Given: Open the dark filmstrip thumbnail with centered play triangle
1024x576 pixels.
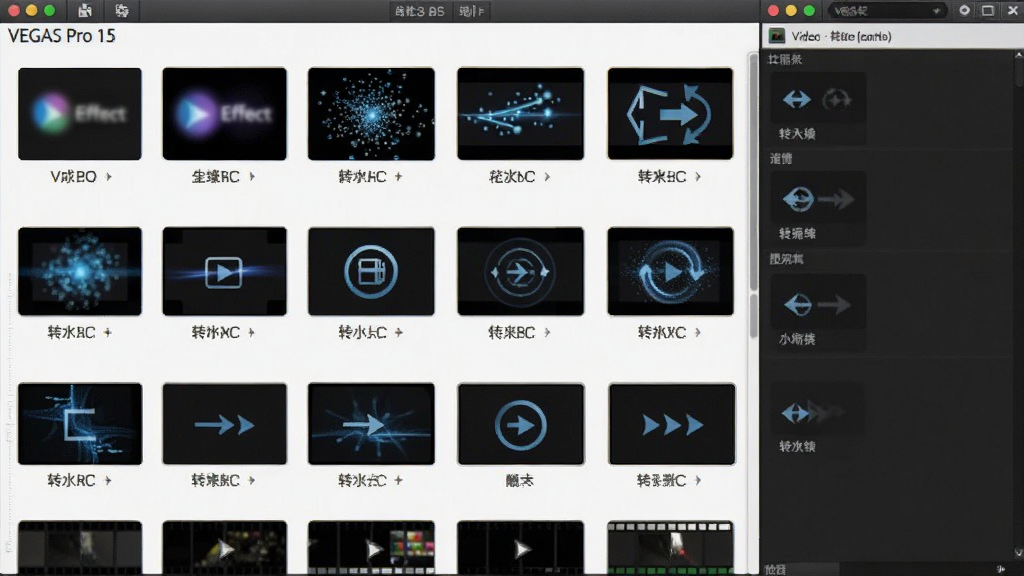Looking at the screenshot, I should pyautogui.click(x=520, y=548).
